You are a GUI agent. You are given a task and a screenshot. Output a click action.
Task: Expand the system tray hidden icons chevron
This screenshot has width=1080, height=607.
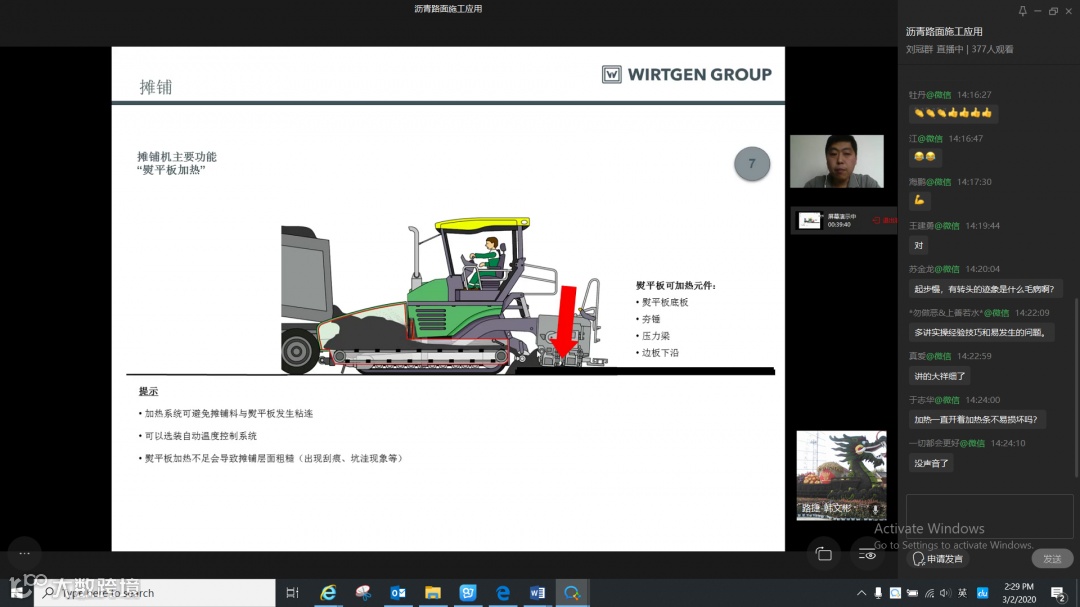click(861, 593)
